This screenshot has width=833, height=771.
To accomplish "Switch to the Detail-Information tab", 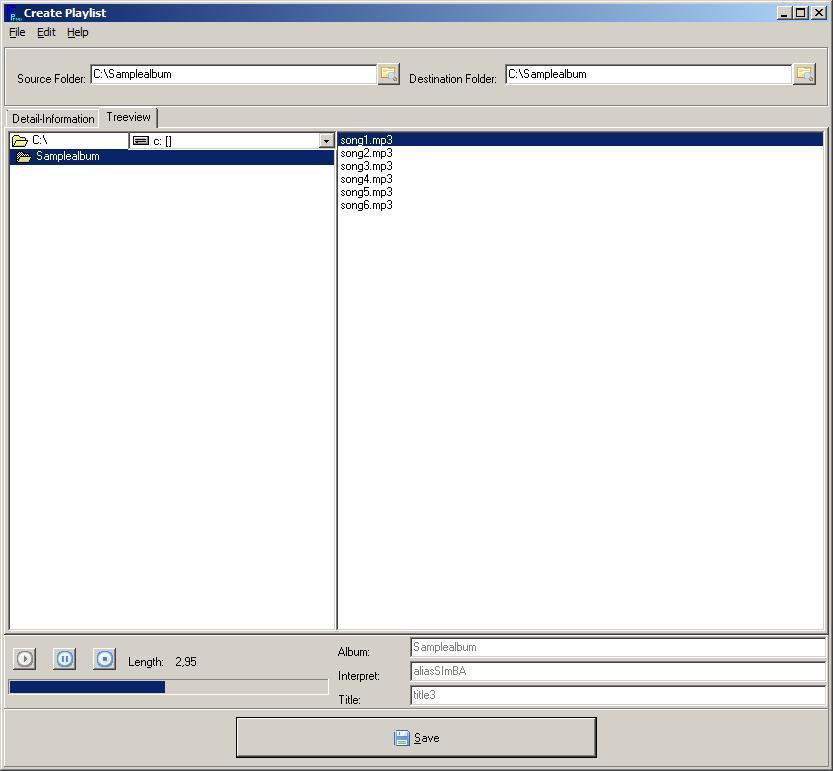I will click(x=53, y=118).
